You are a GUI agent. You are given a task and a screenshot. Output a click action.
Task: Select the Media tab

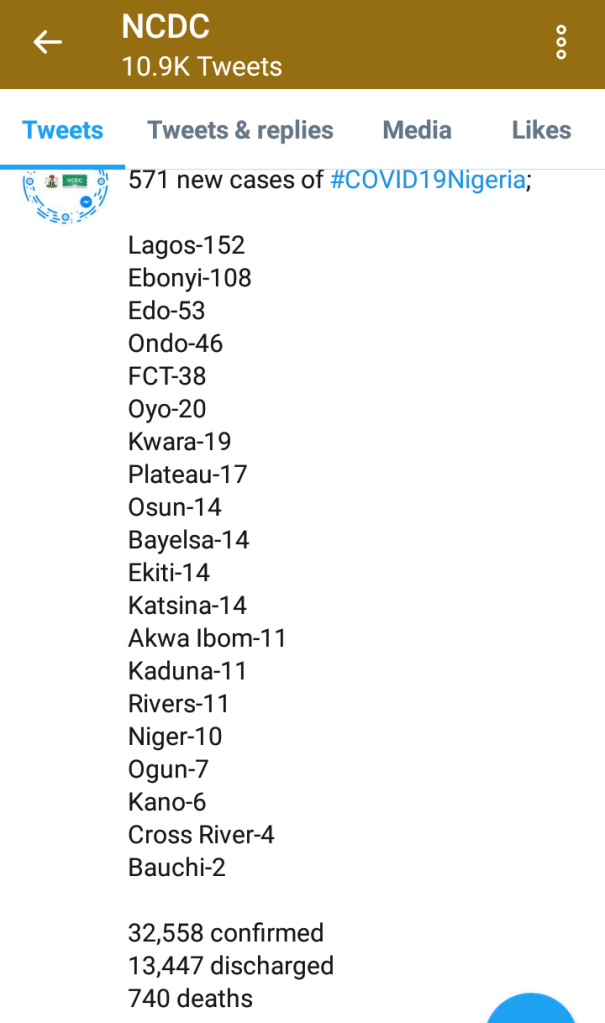tap(417, 130)
